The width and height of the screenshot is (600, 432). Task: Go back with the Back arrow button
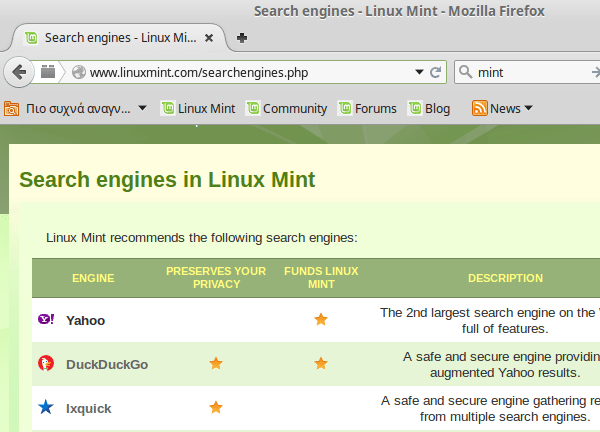point(18,72)
